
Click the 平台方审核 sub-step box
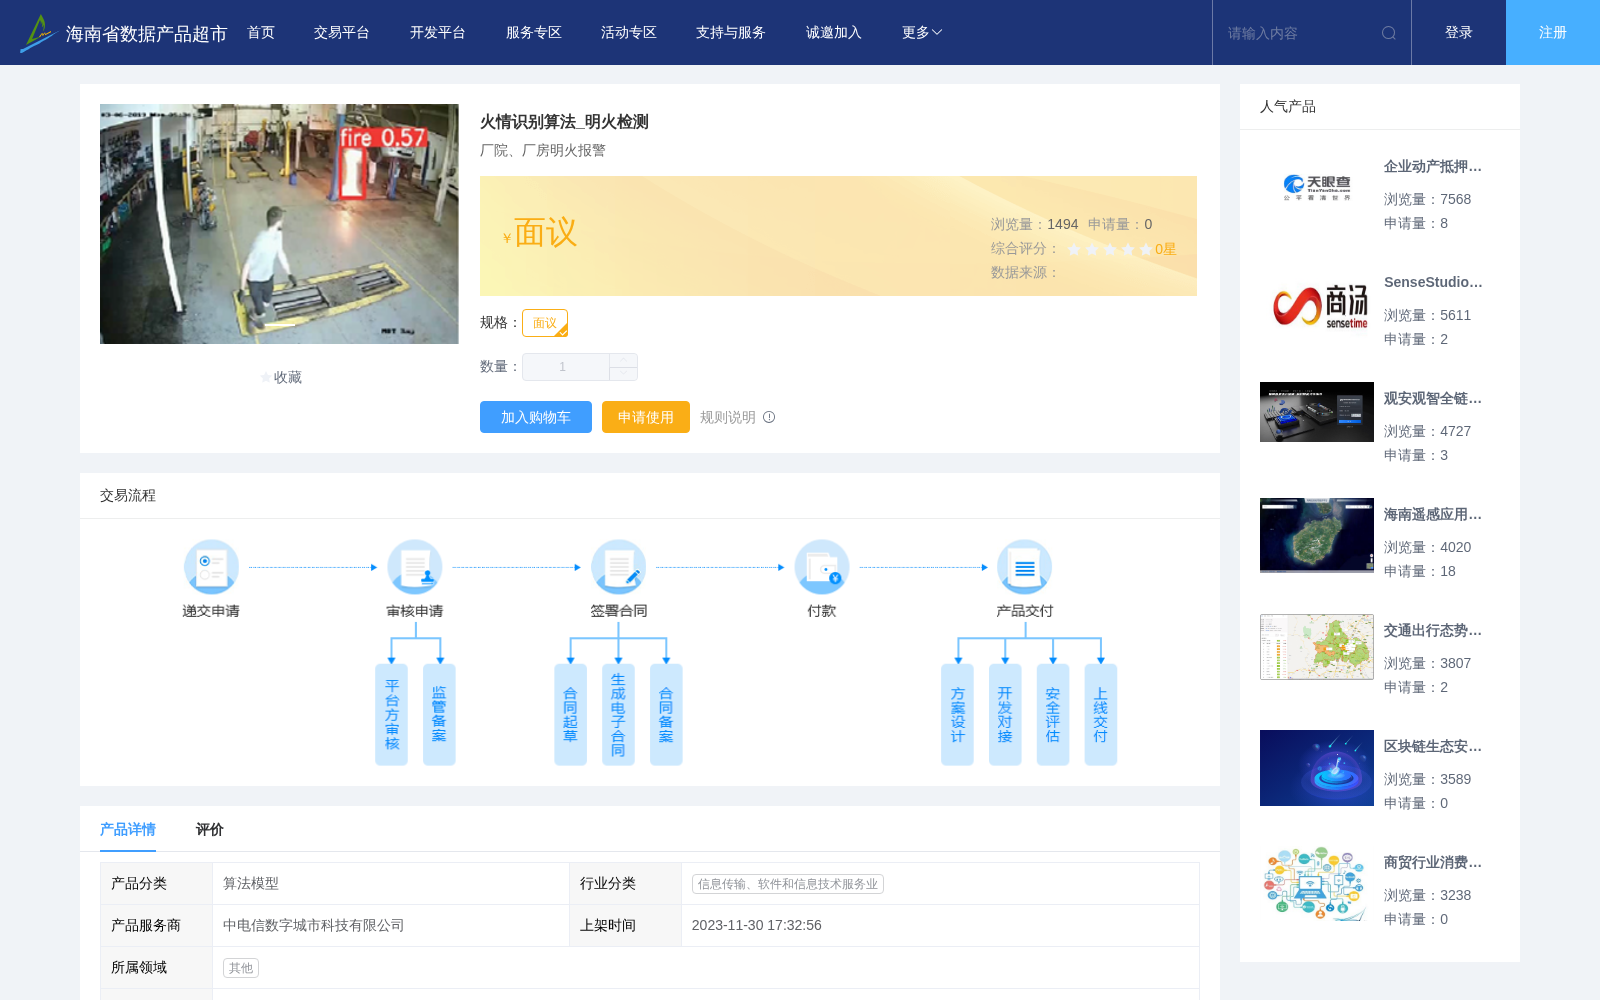(x=392, y=715)
